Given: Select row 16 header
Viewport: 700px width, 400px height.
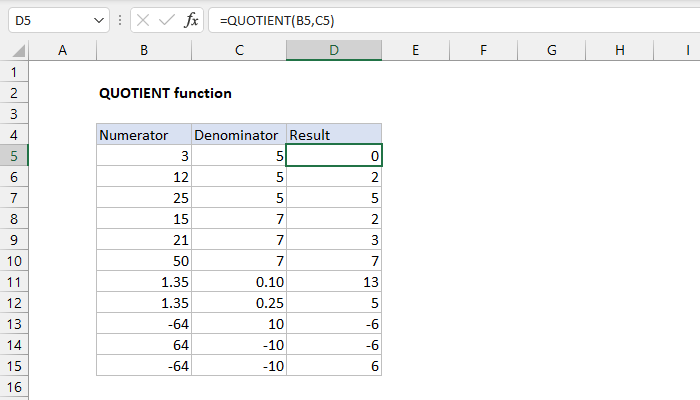Looking at the screenshot, I should 14,387.
